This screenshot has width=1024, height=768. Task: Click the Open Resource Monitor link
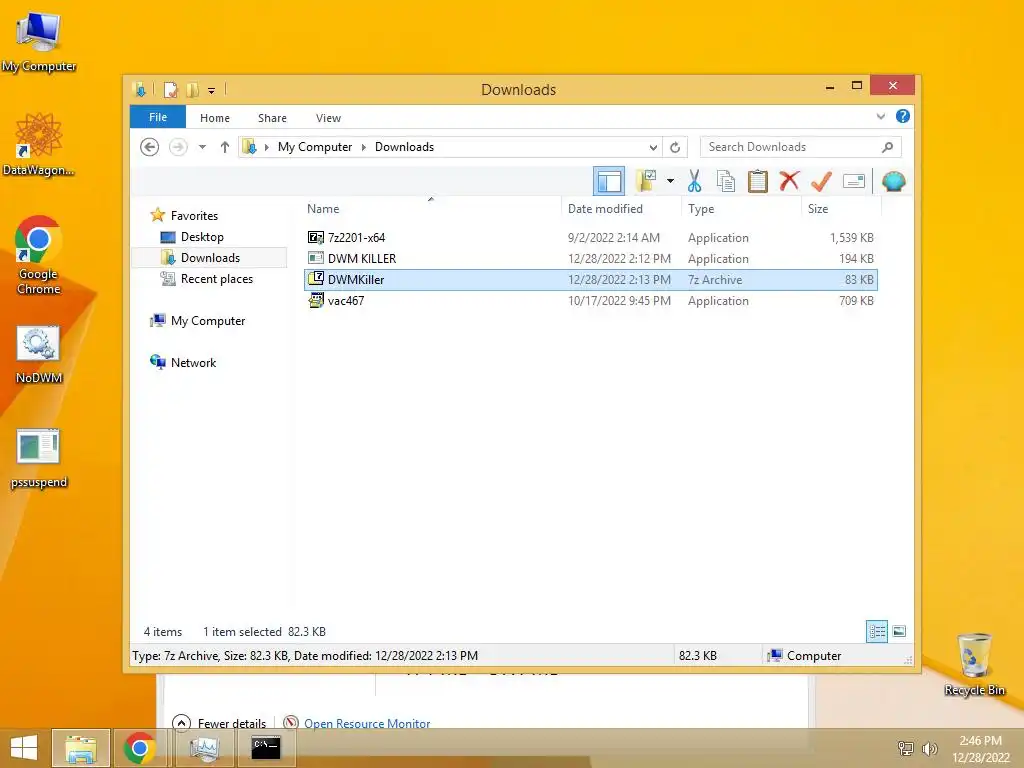tap(367, 724)
